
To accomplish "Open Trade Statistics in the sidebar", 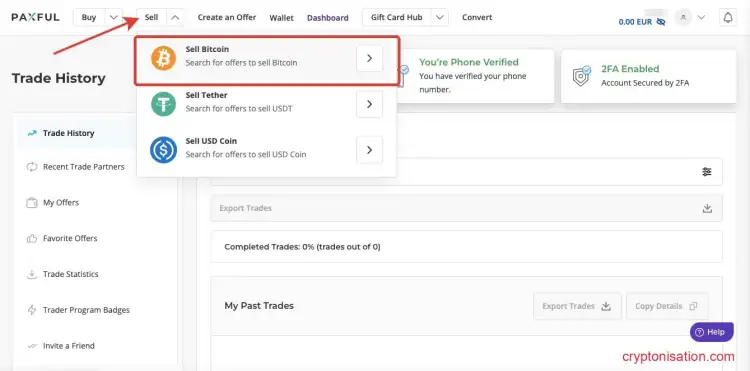I will pyautogui.click(x=70, y=274).
